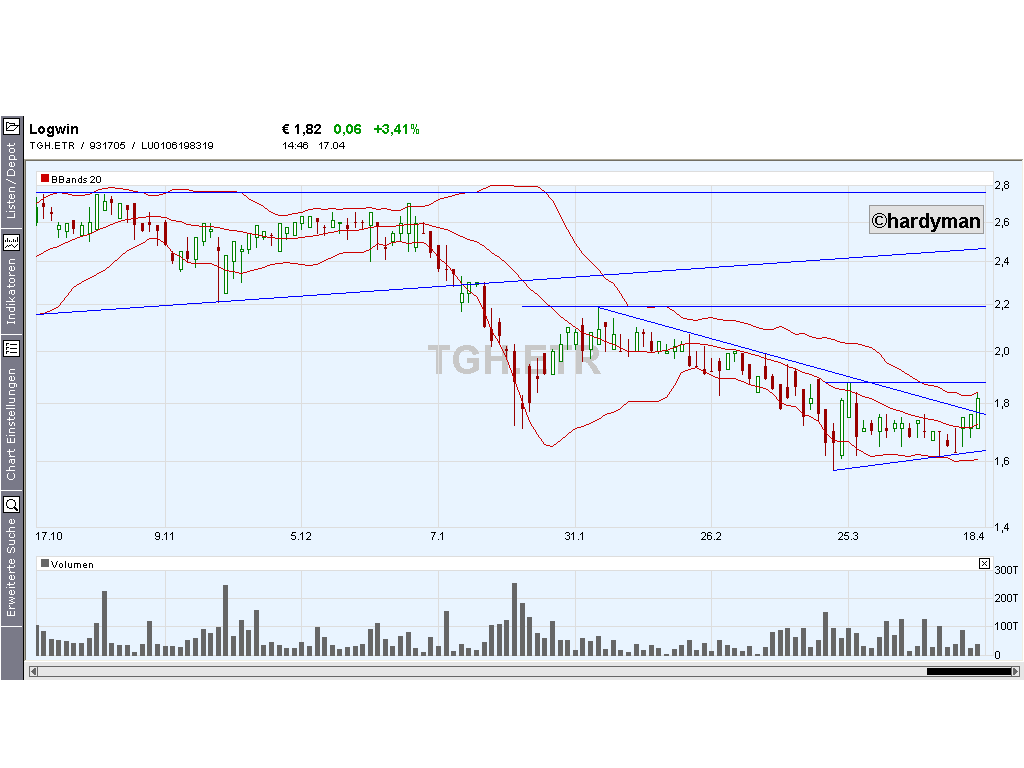The width and height of the screenshot is (1024, 768).
Task: Close the Volumen panel with X
Action: (984, 564)
